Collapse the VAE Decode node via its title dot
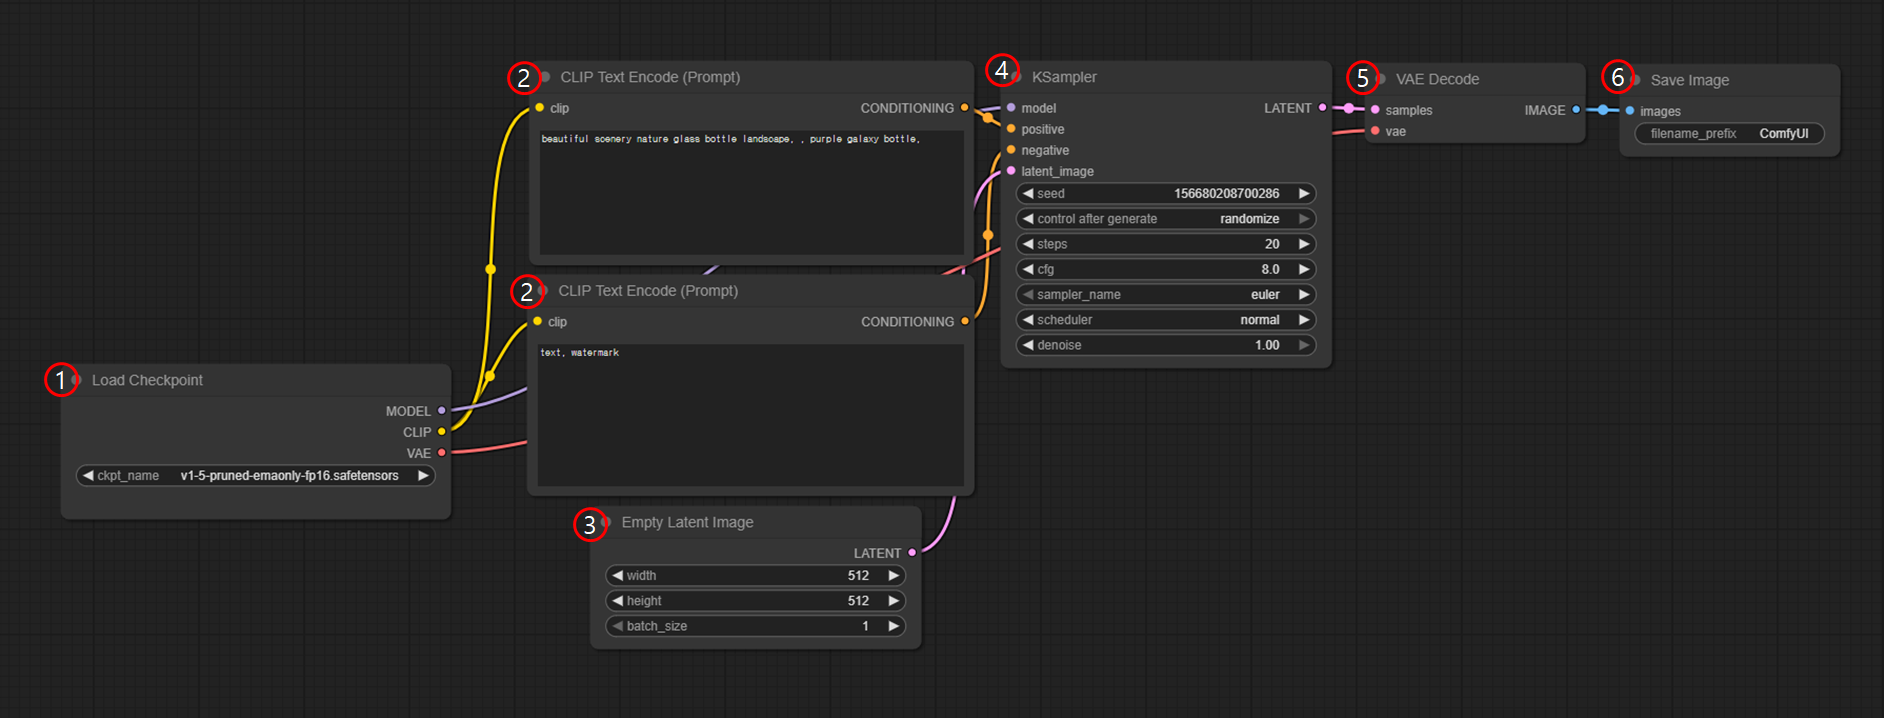Screen dimensions: 1884x718 point(1381,79)
